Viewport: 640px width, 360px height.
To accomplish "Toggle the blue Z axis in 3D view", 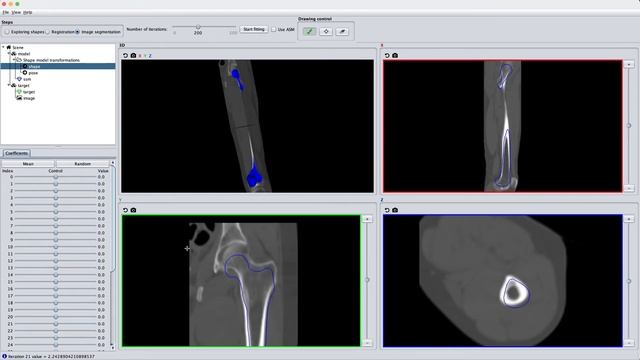I will 150,56.
